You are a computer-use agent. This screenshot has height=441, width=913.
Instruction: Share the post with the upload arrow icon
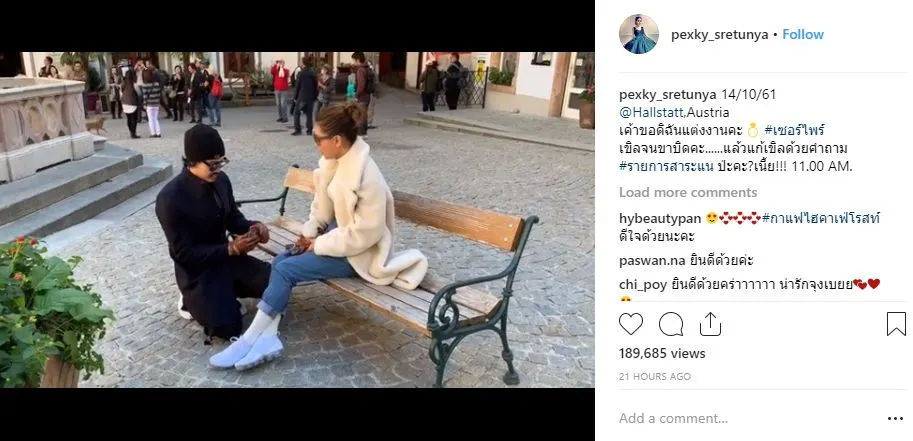click(x=710, y=324)
